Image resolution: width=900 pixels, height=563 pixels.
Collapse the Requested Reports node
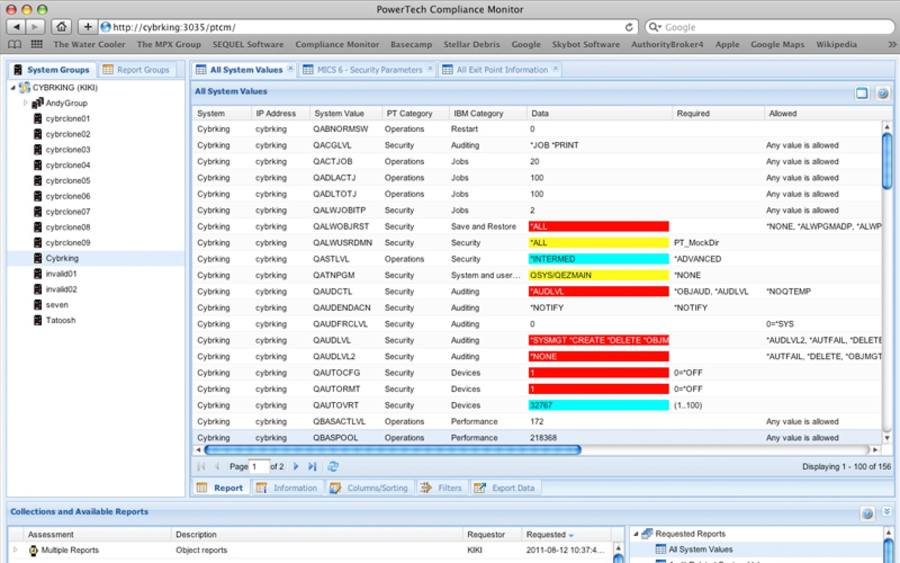(636, 534)
